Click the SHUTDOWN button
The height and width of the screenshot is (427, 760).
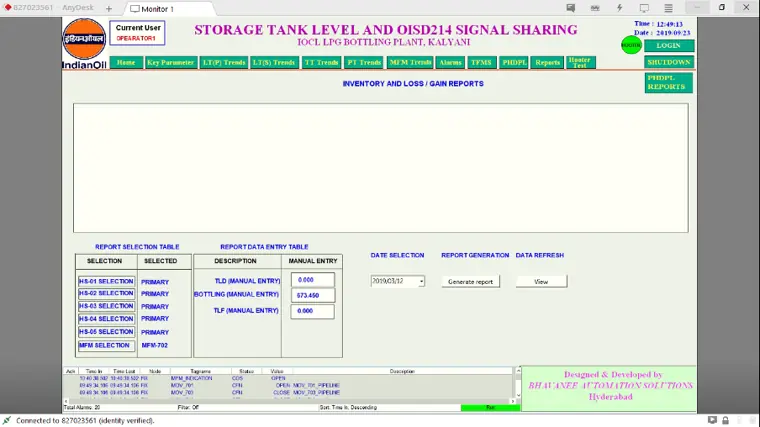(x=669, y=62)
